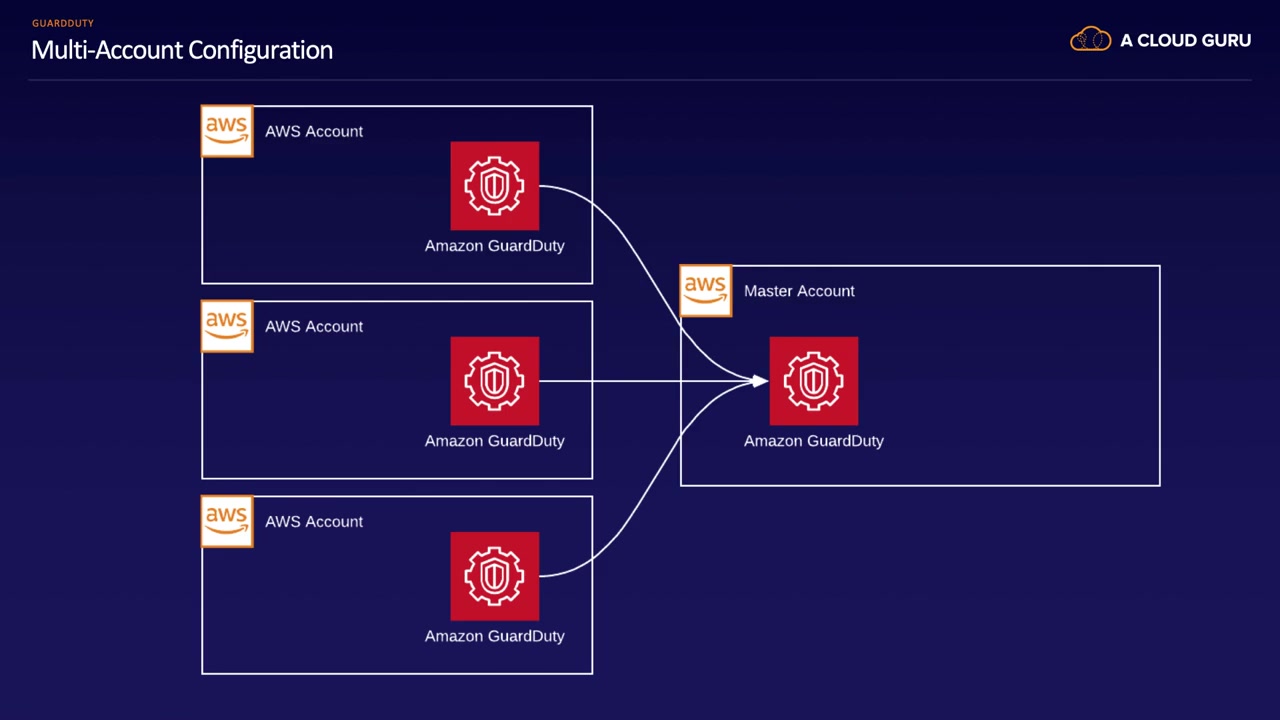Select the "Master Account" label
The width and height of the screenshot is (1280, 720).
799,291
